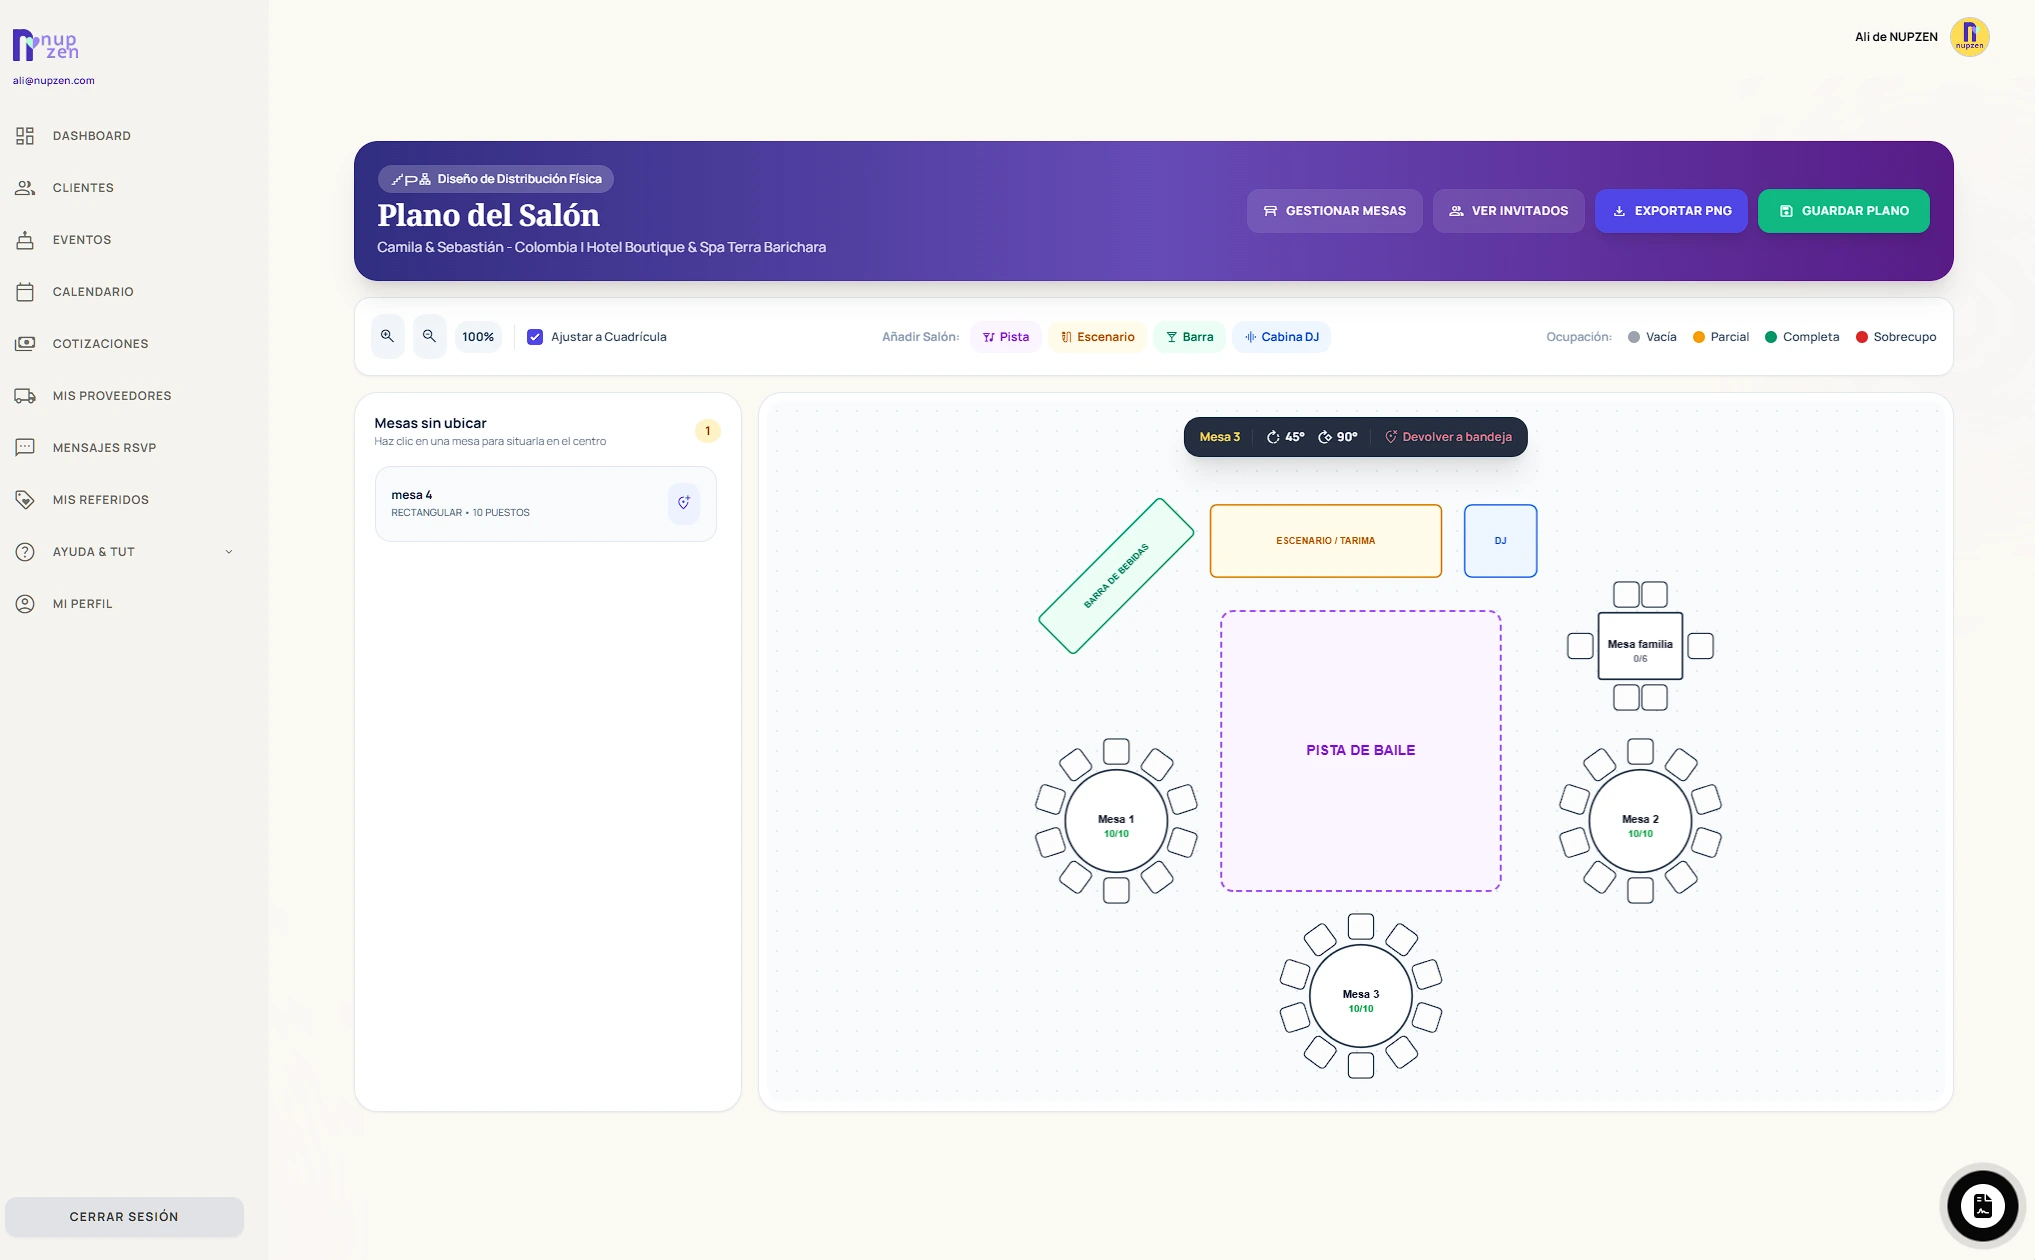2035x1260 pixels.
Task: Go to Cotizaciones menu item
Action: tap(100, 344)
